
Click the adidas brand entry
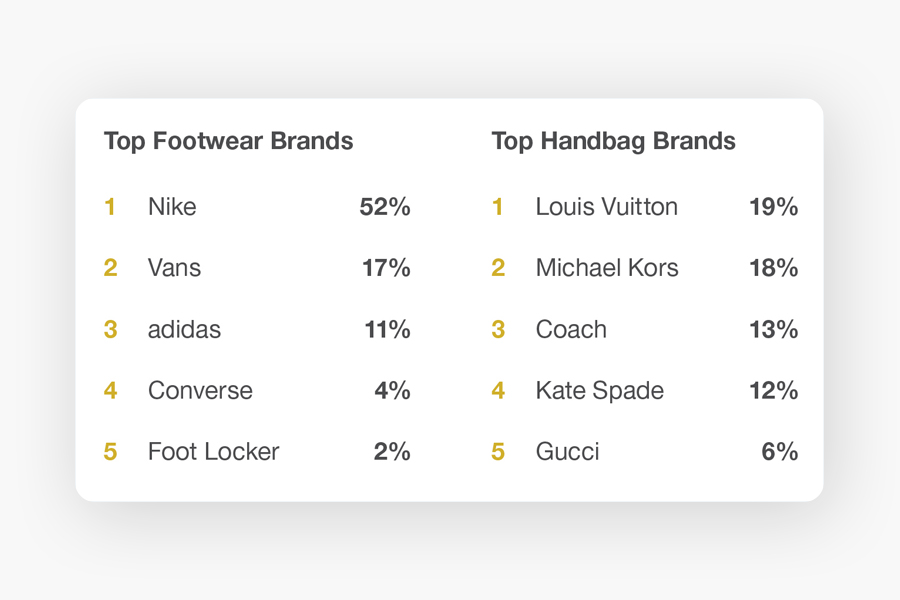click(x=184, y=329)
